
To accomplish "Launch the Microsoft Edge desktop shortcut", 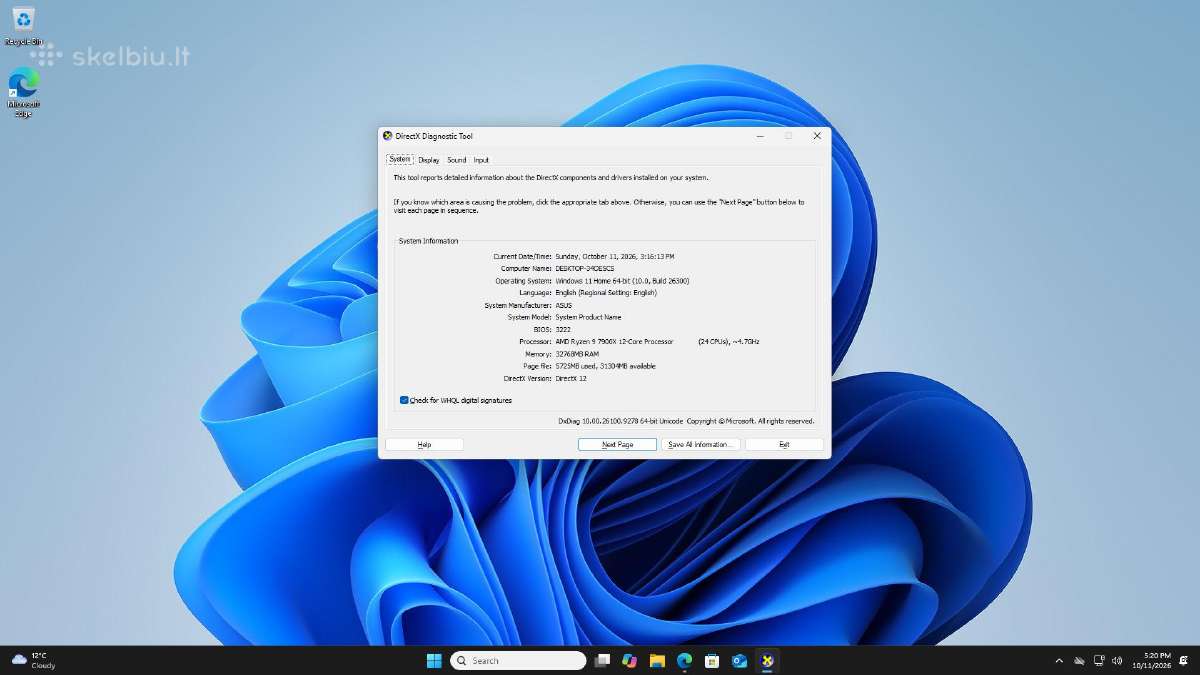I will pos(24,92).
